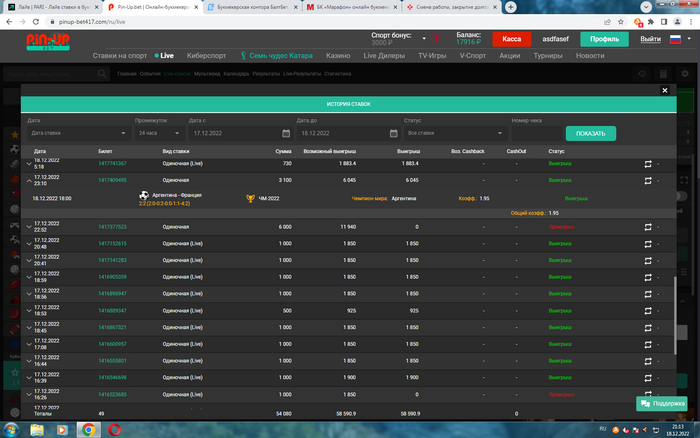Screen dimensions: 700x438
Task: Bookmark page with the star icon
Action: click(621, 22)
